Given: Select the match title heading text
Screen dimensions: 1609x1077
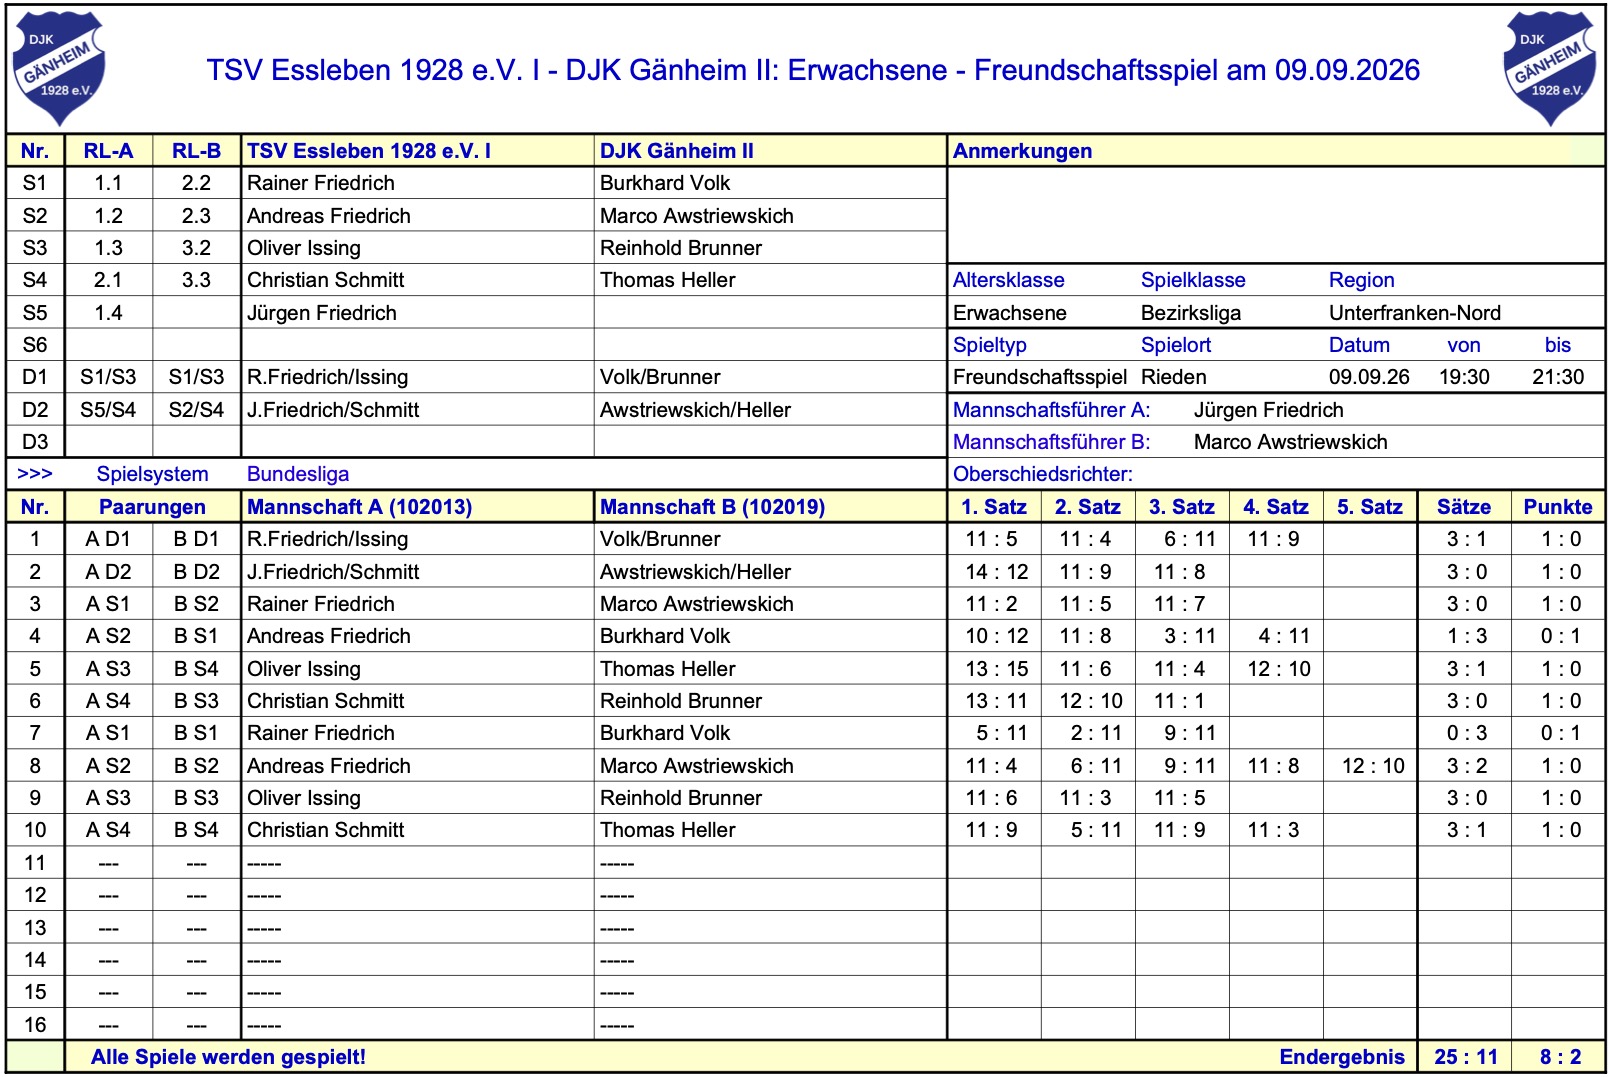Looking at the screenshot, I should tap(813, 70).
